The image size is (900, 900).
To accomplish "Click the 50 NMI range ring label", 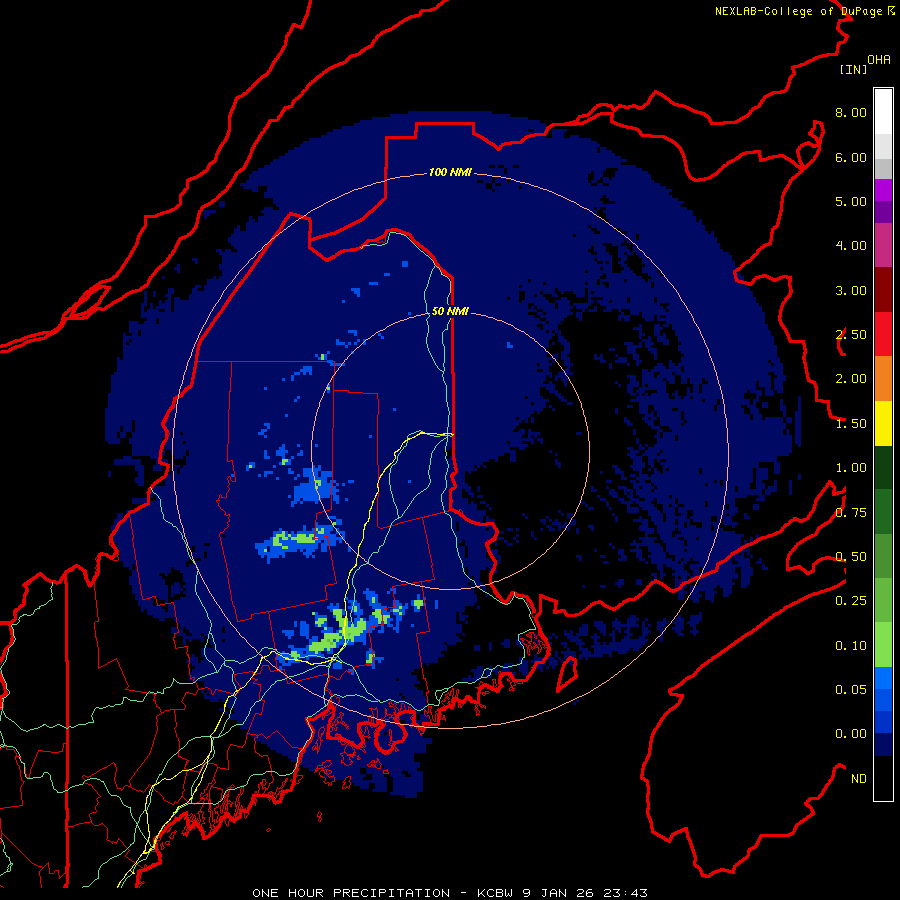I will [x=449, y=311].
